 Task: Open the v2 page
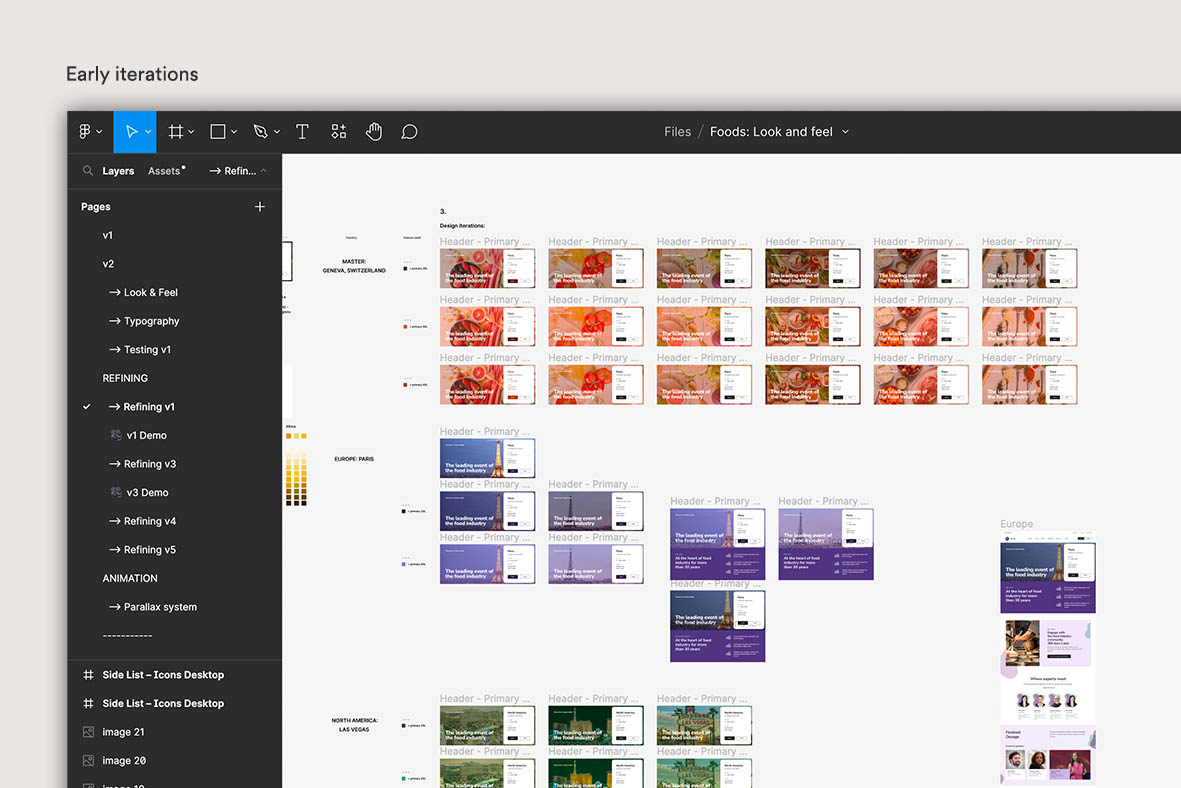(x=108, y=264)
